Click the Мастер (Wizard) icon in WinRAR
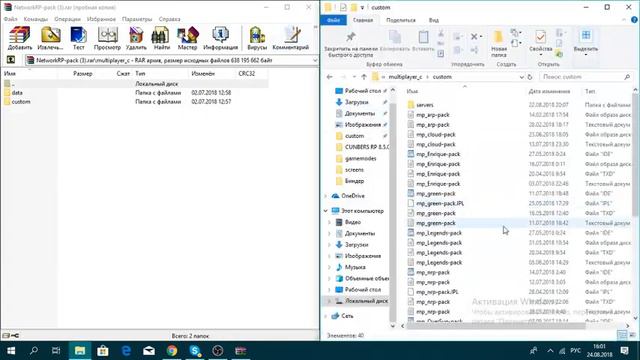Screen dimensions: 640x360 coord(187,38)
